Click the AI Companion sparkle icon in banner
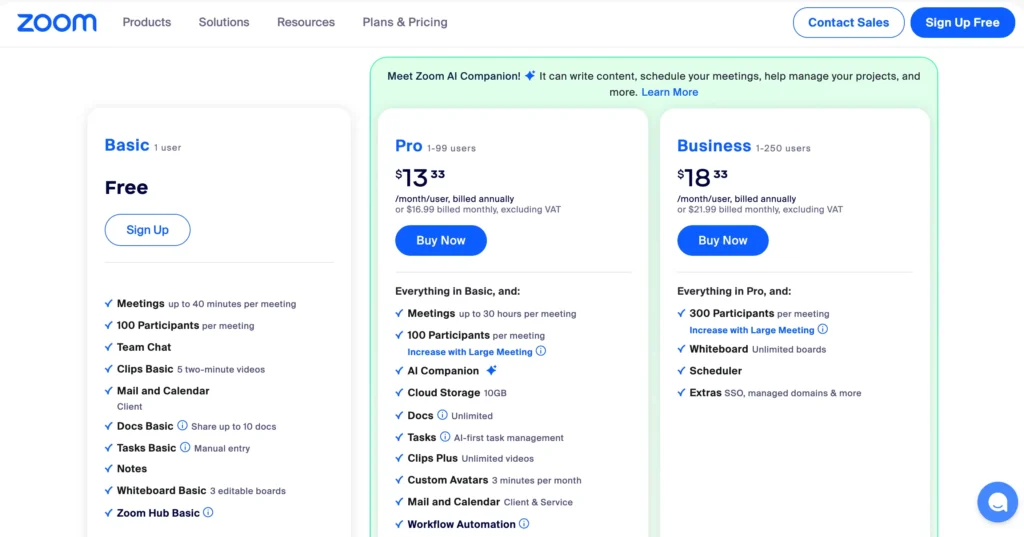Image resolution: width=1024 pixels, height=537 pixels. point(530,76)
